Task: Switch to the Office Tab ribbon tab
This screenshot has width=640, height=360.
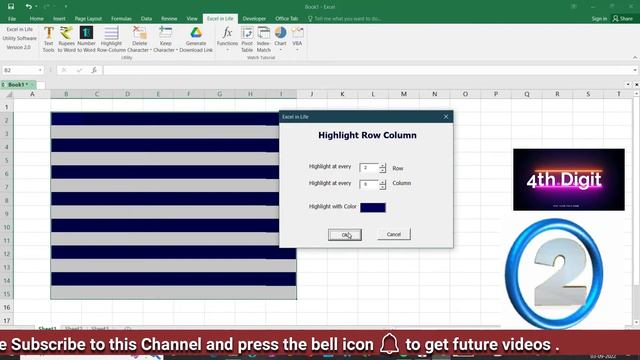Action: point(287,19)
